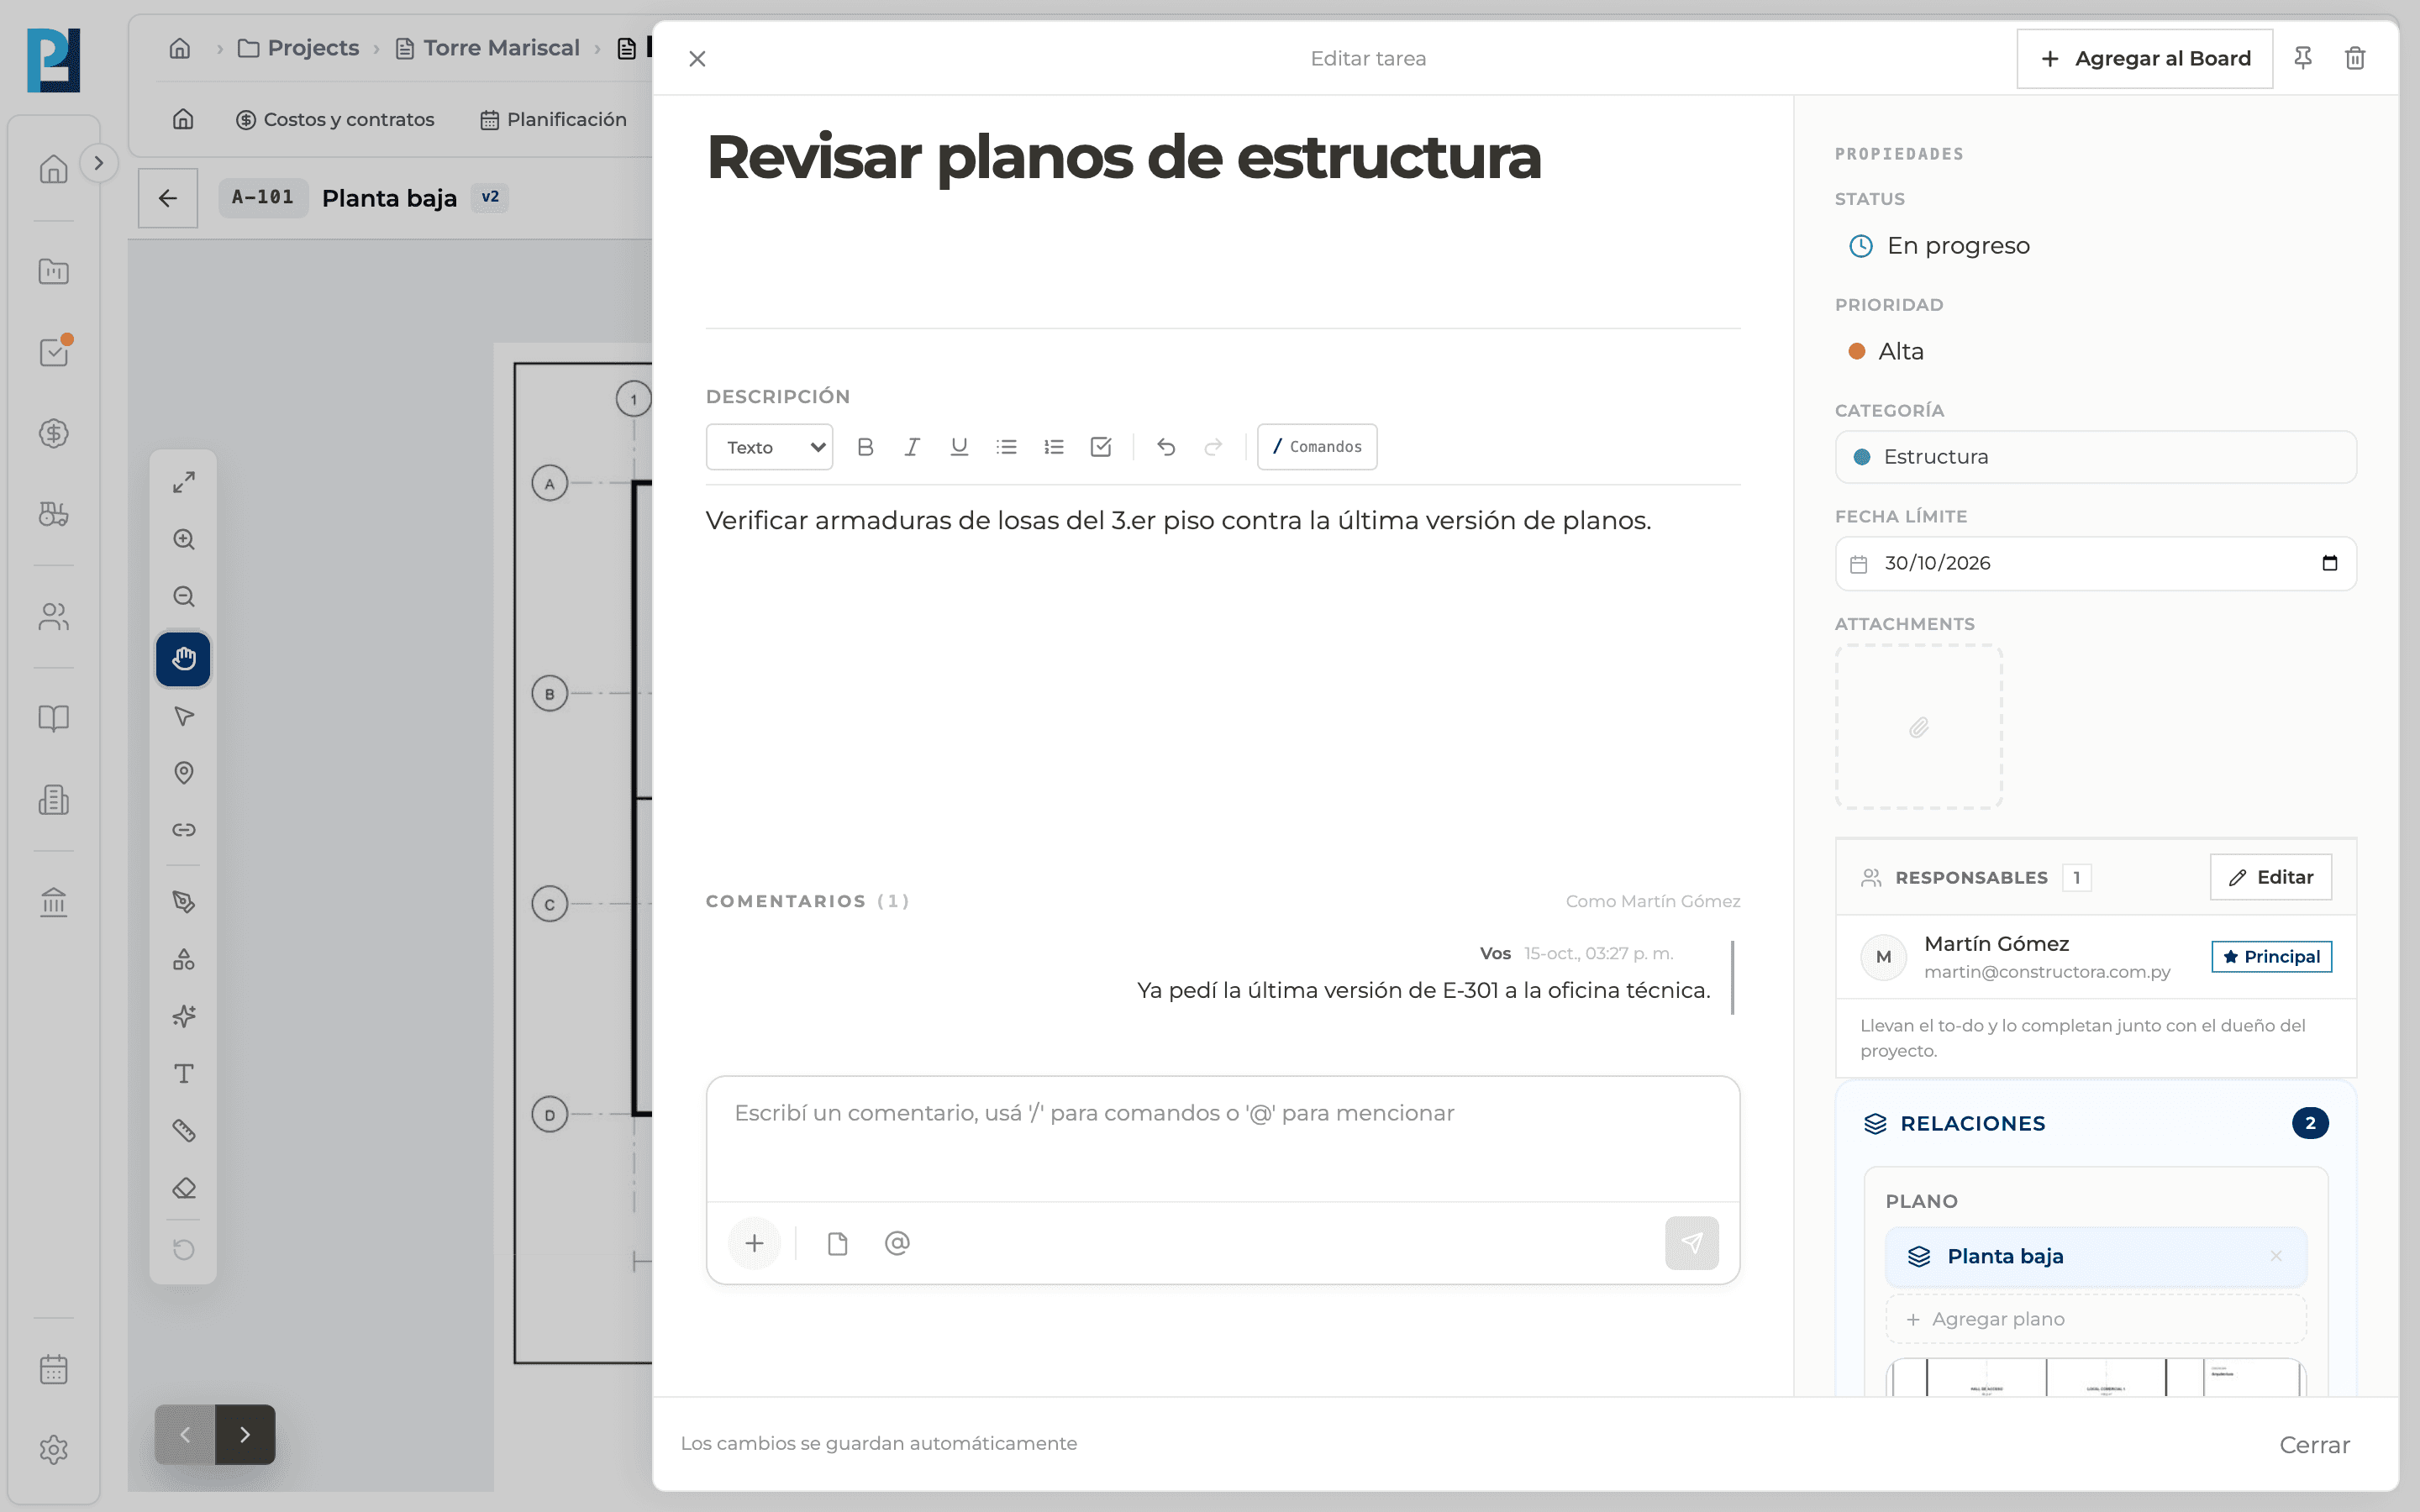Click the attachments drop zone
Screen dimensions: 2420x1512
coord(1918,727)
